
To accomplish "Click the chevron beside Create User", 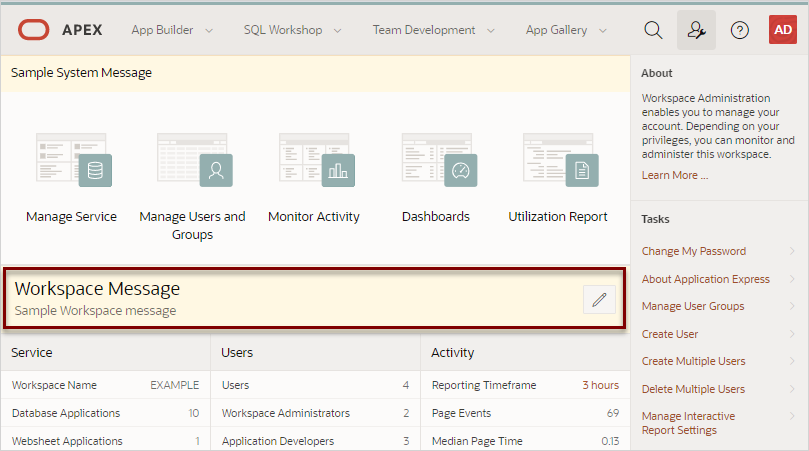I will [791, 334].
